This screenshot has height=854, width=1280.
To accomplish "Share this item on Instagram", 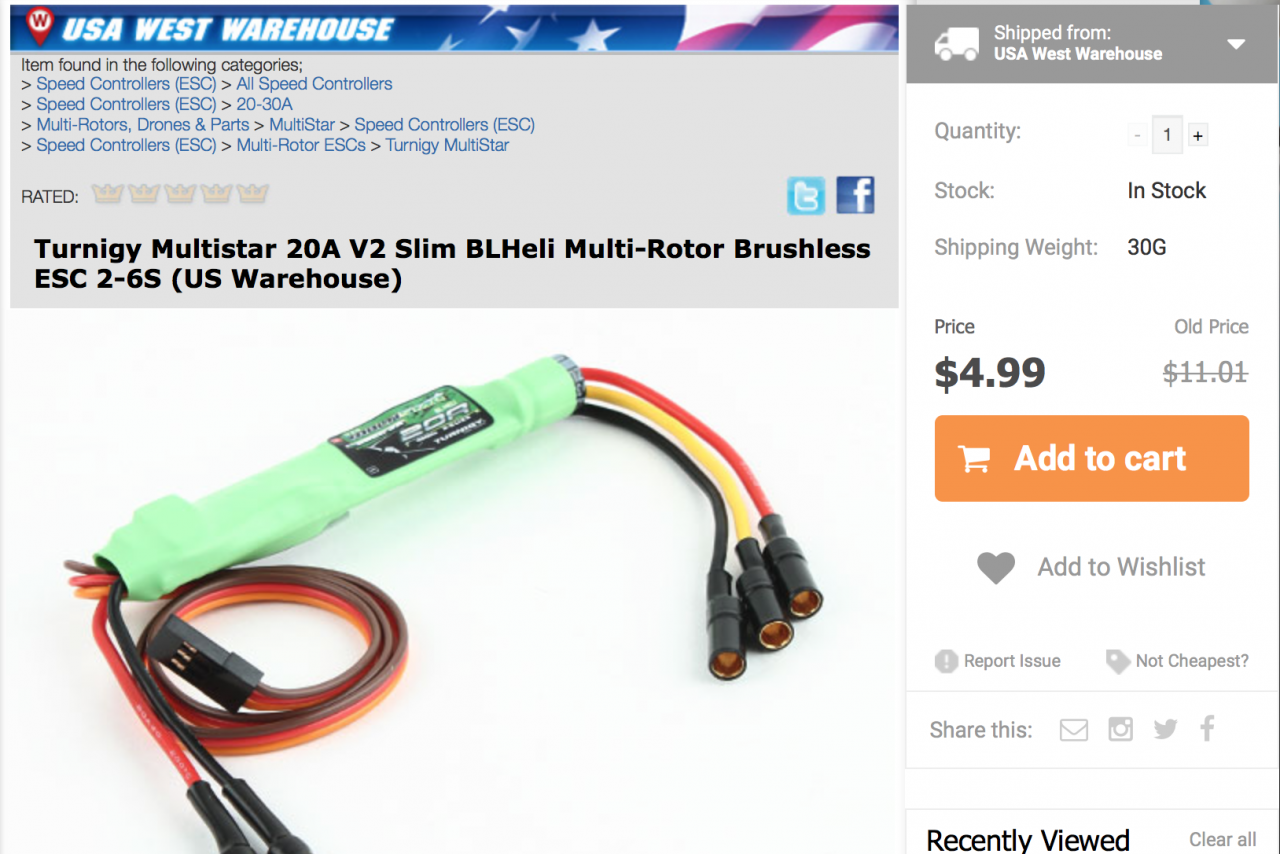I will (x=1121, y=729).
